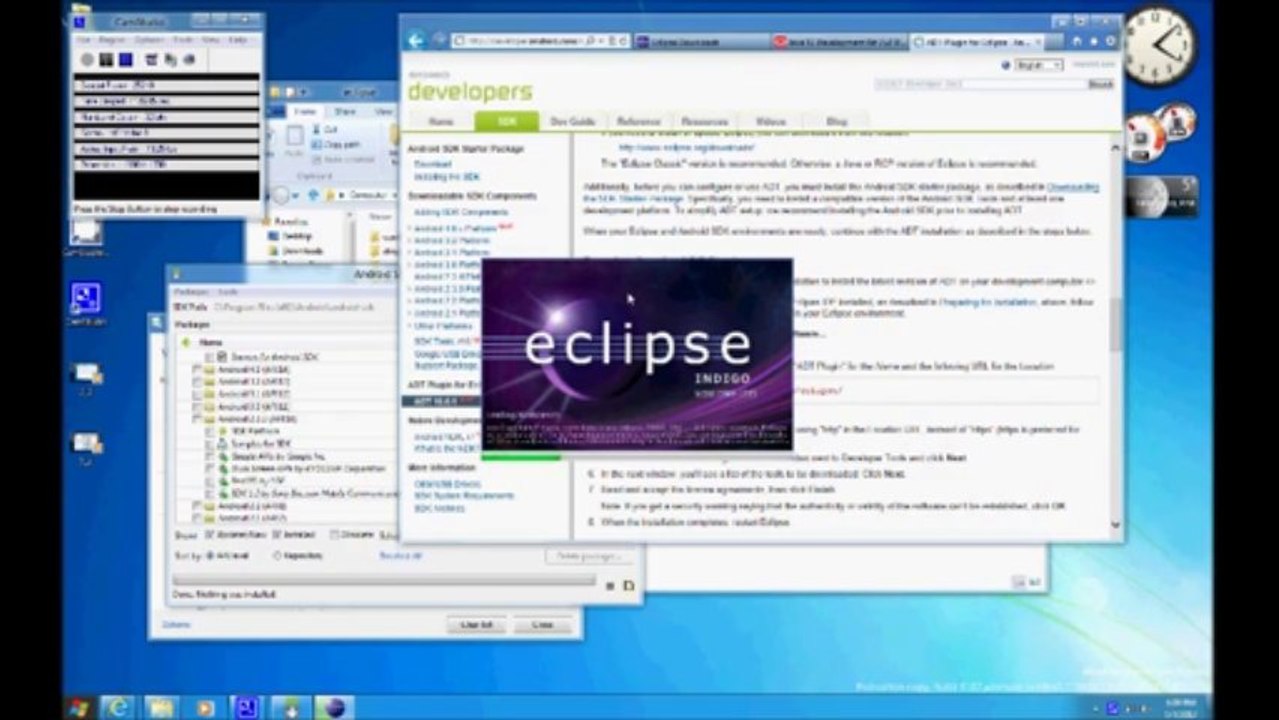Toggle the SDK Platform package checkbox
The image size is (1279, 720).
[210, 431]
